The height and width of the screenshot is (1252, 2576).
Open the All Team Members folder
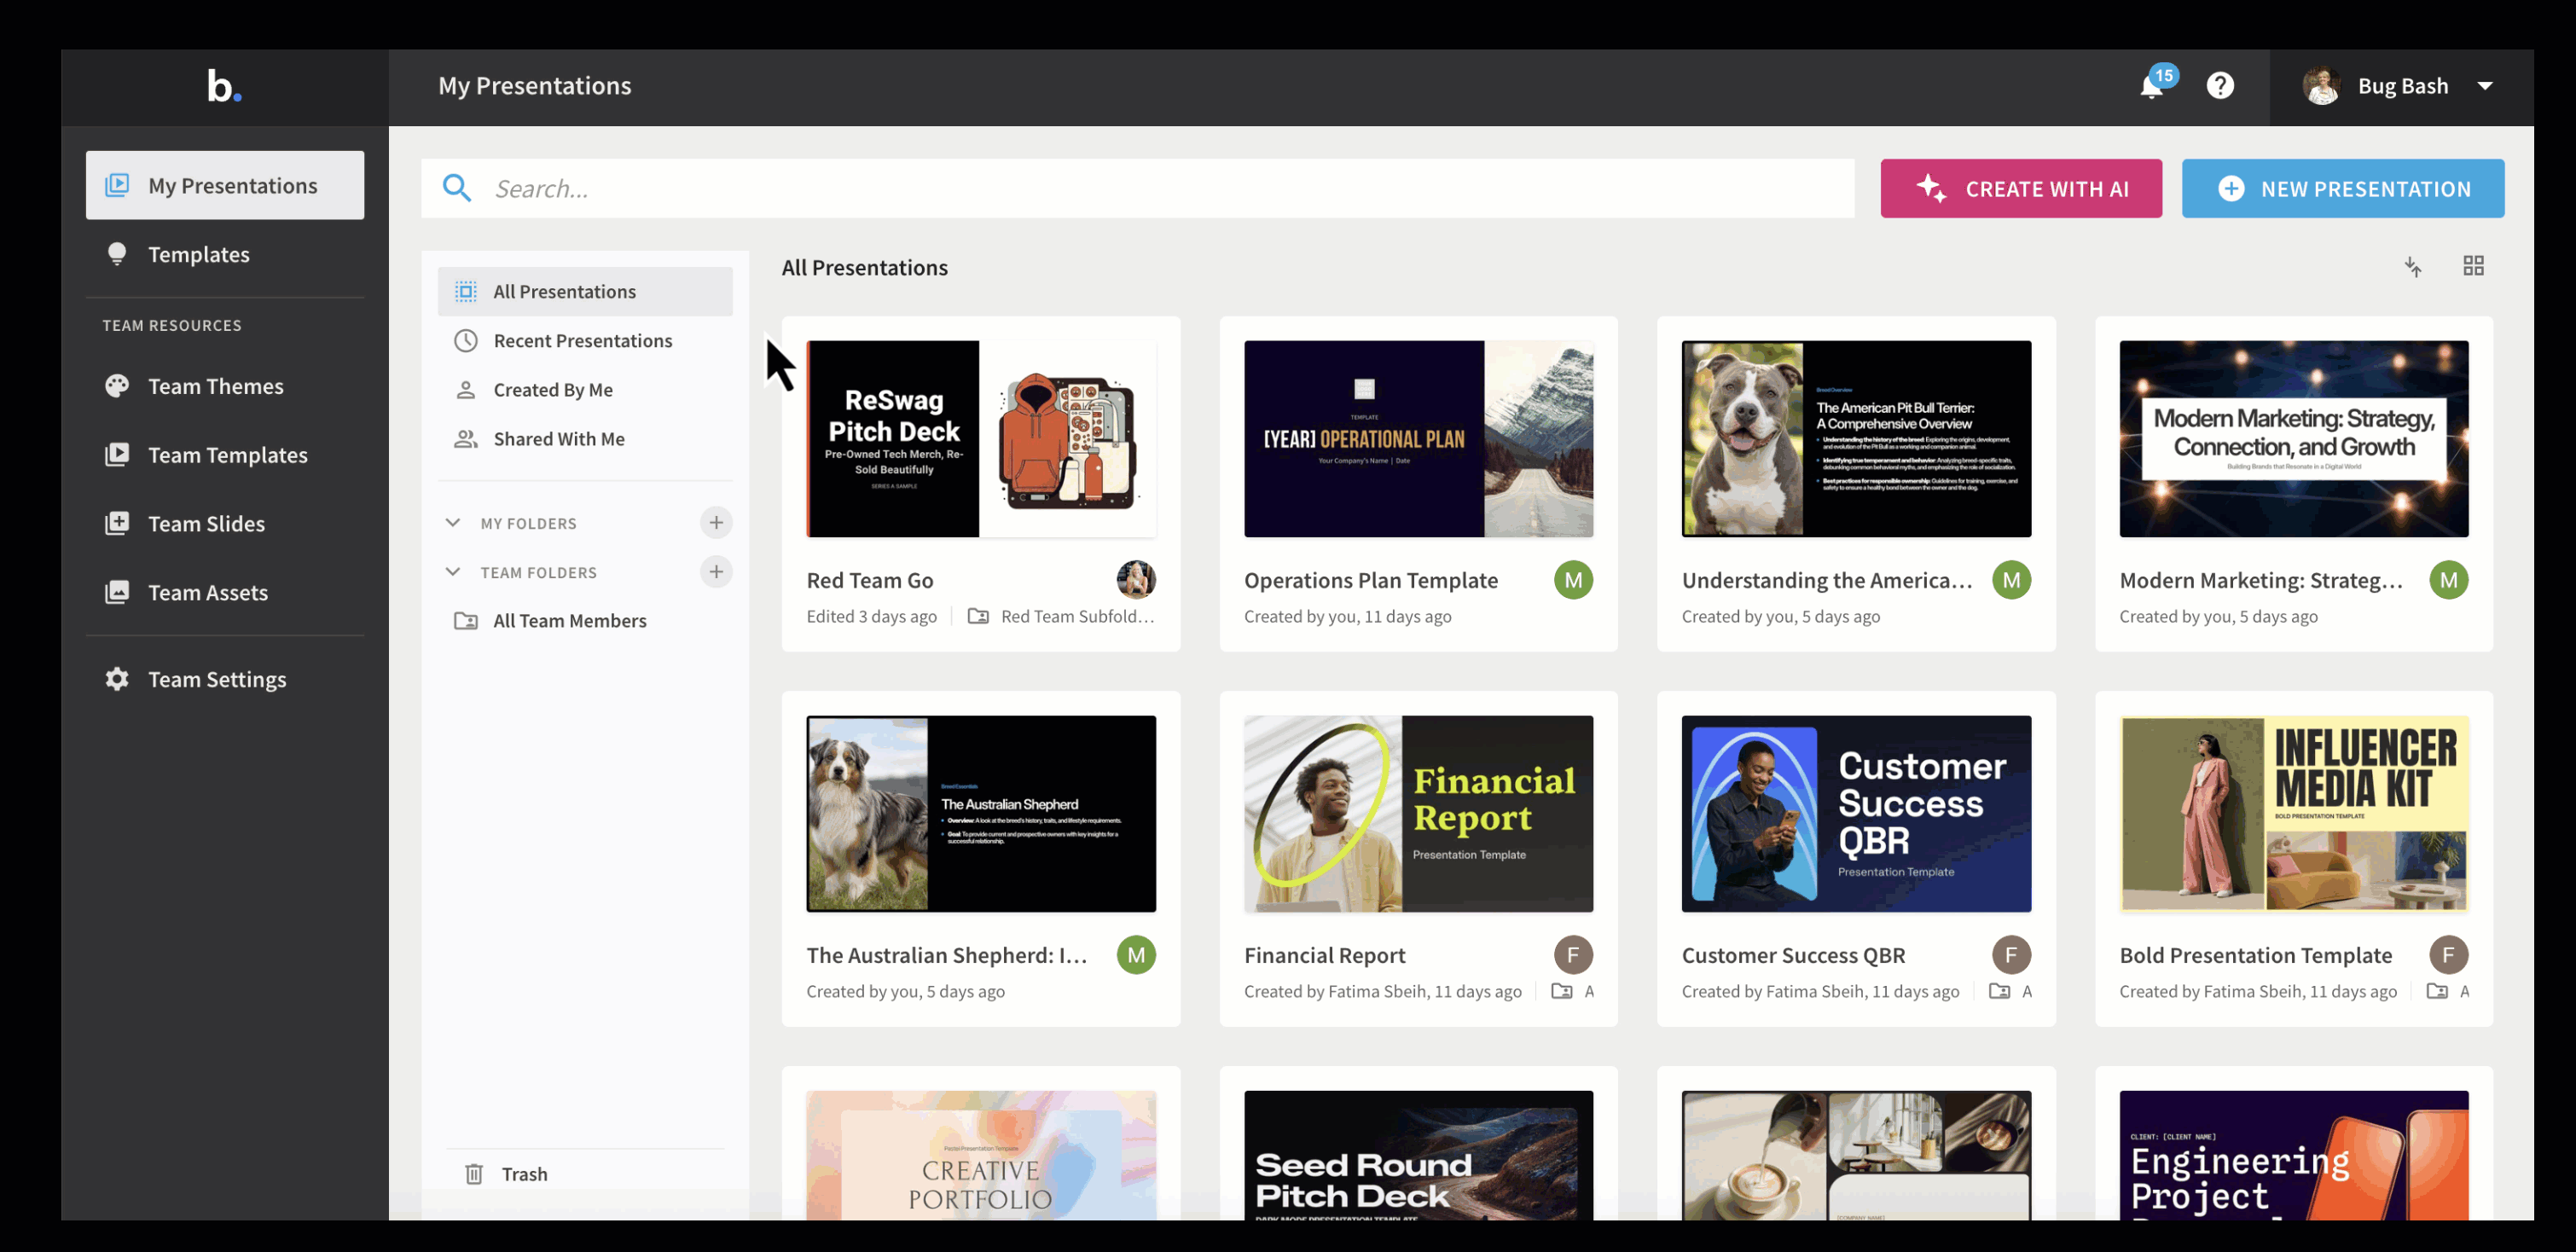pyautogui.click(x=585, y=621)
